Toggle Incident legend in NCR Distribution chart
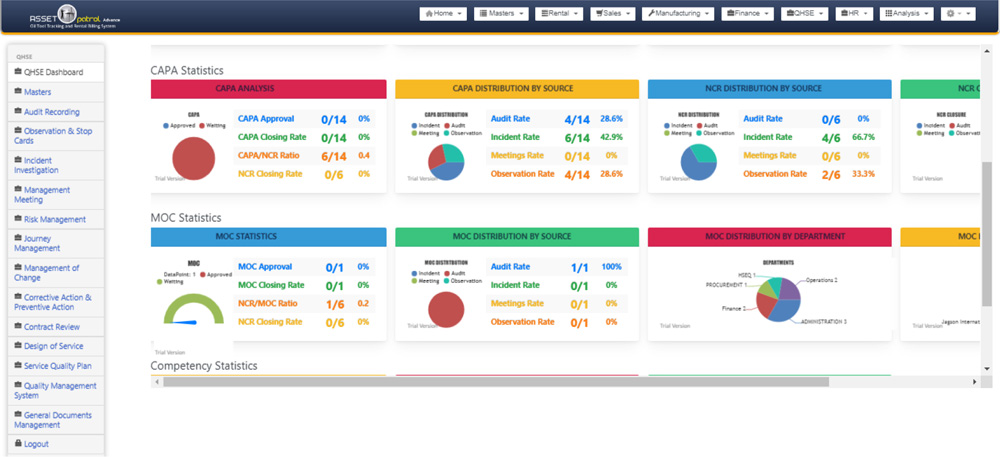Screen dimensions: 1000x457 click(x=679, y=125)
